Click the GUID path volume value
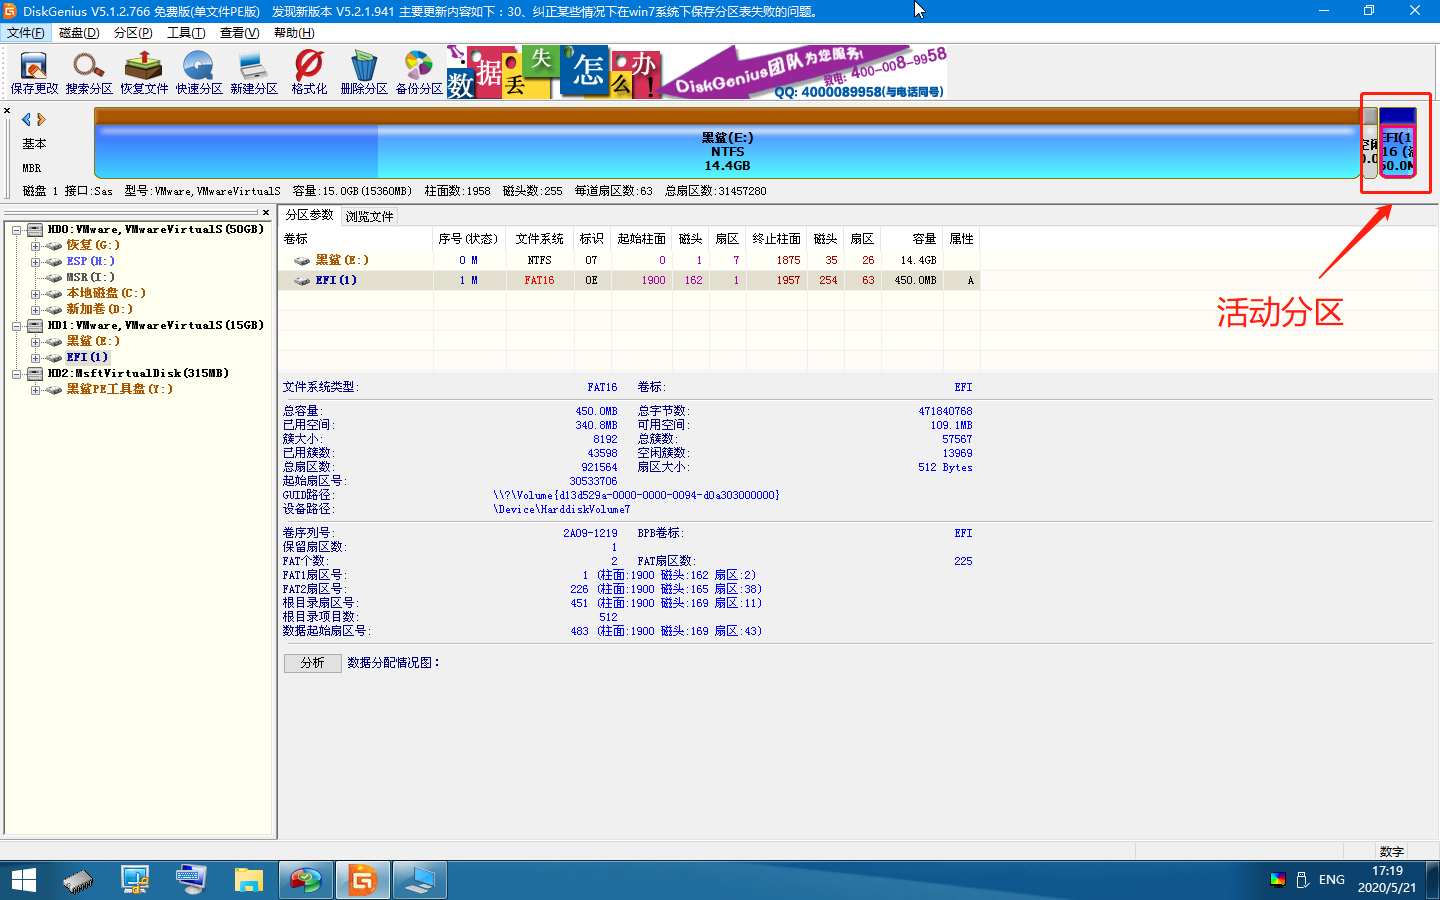This screenshot has height=900, width=1440. pyautogui.click(x=636, y=495)
